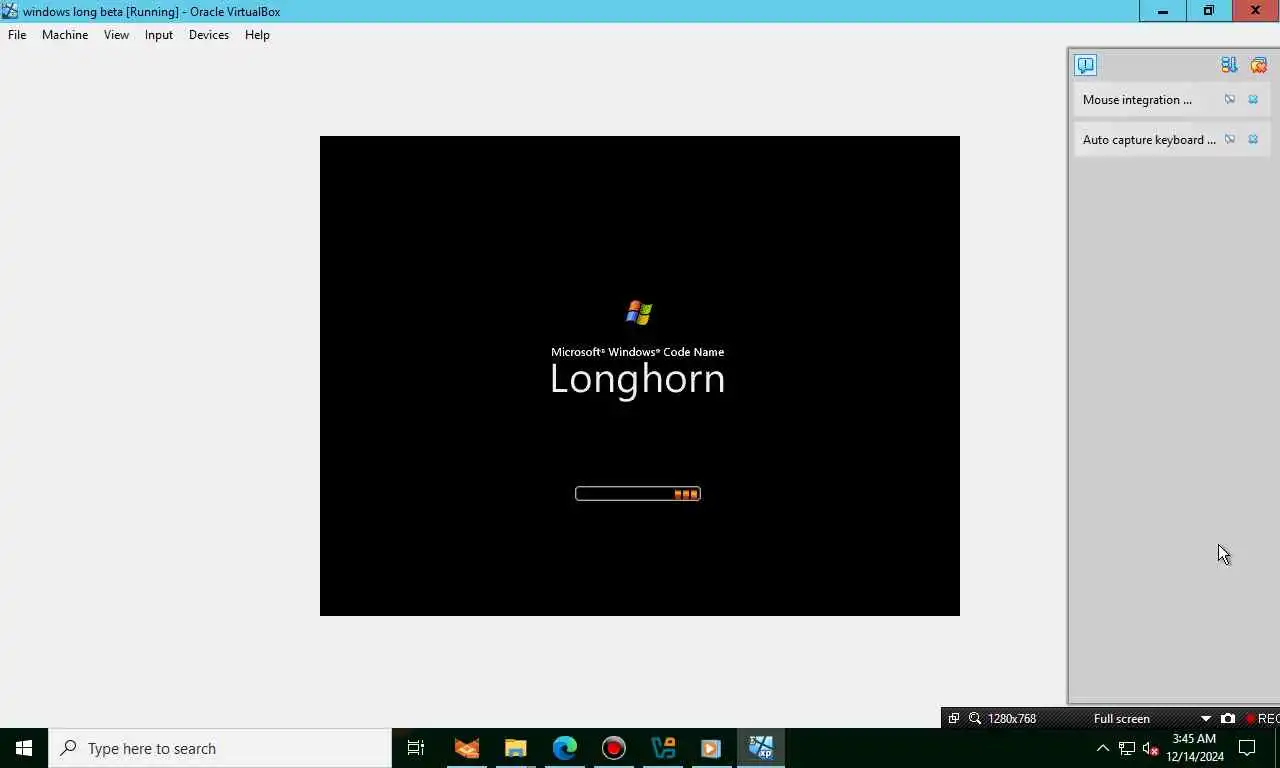Click the Longhorn boot progress bar
This screenshot has height=768, width=1280.
(x=638, y=494)
